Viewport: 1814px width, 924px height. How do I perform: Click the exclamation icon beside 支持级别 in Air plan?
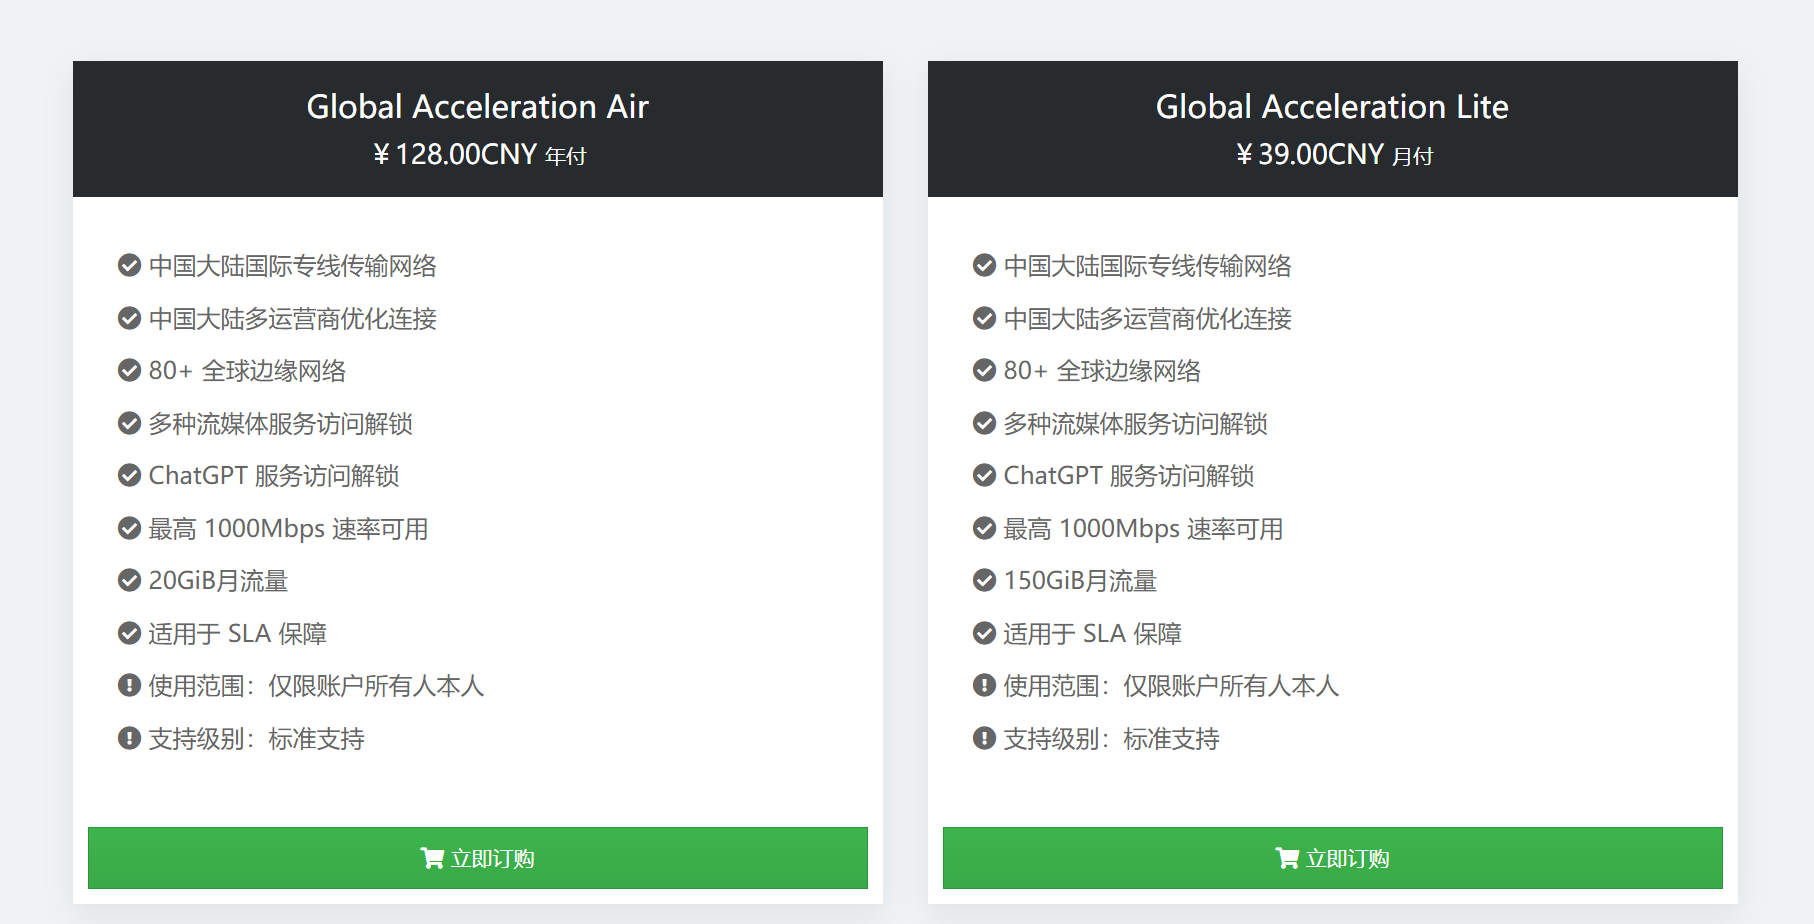[129, 737]
